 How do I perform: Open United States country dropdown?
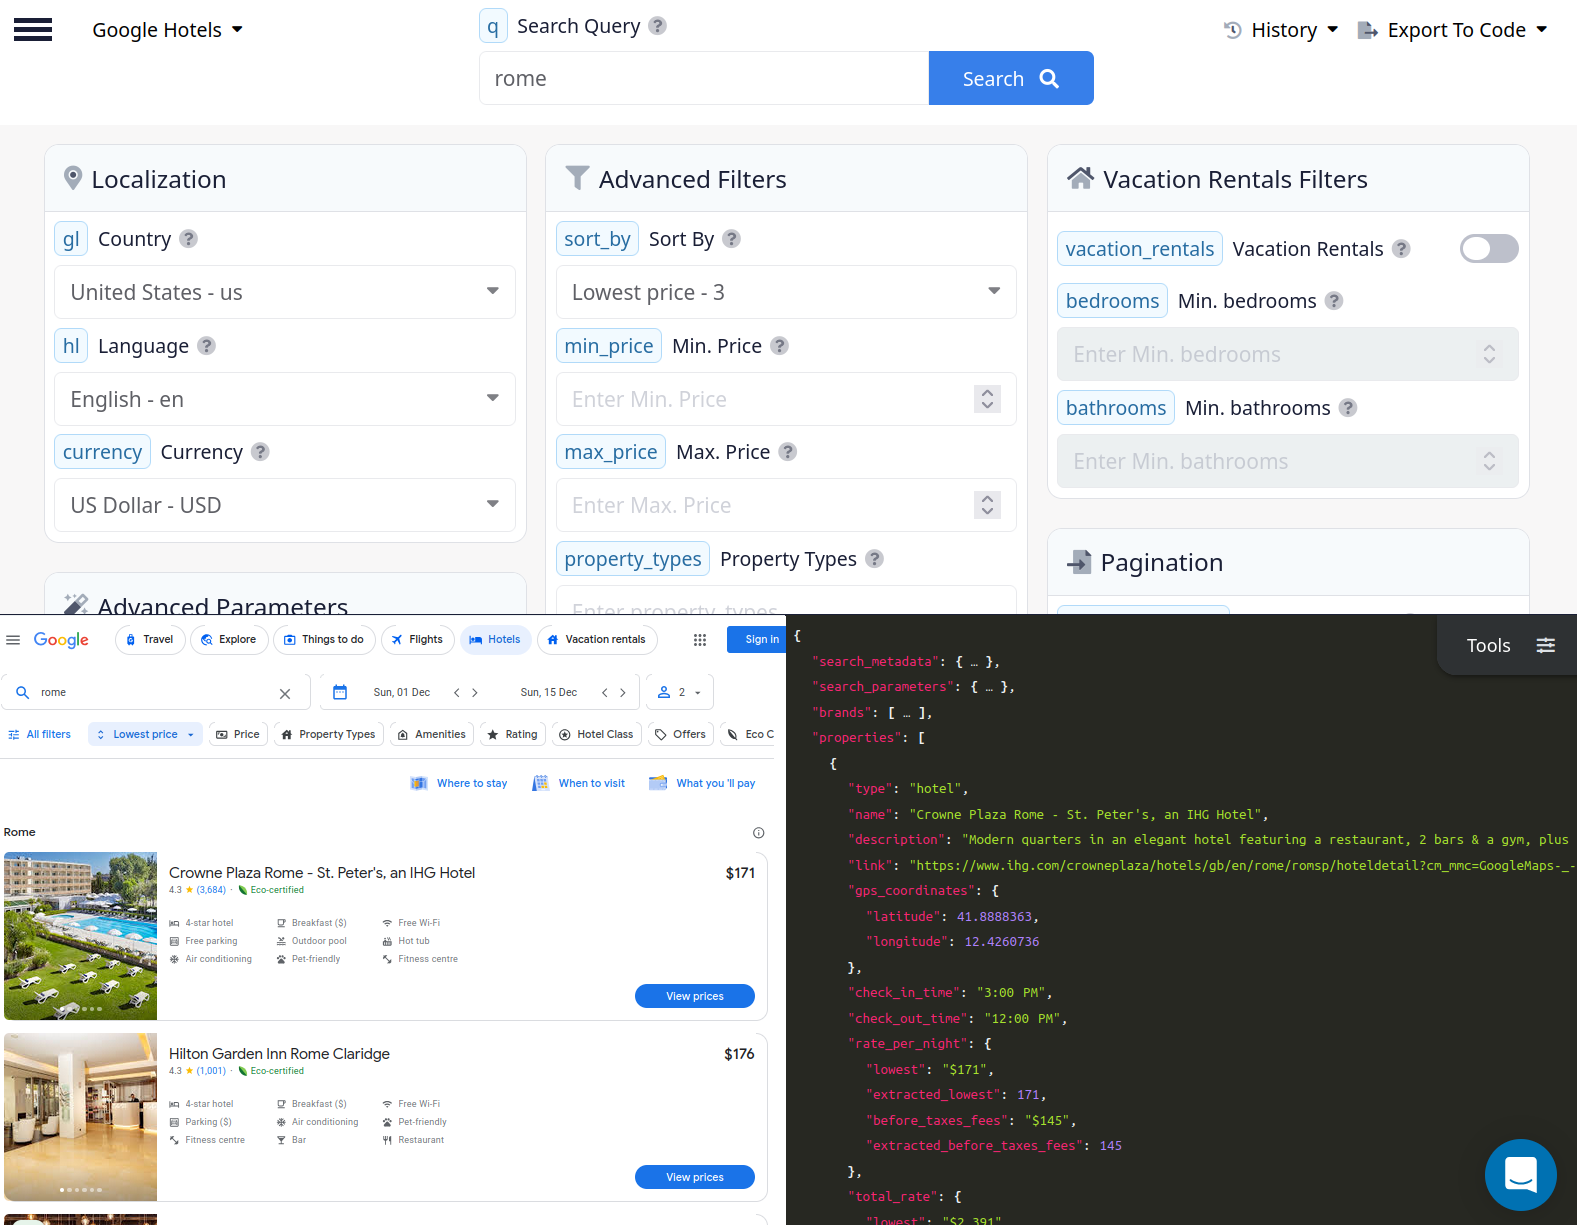point(285,292)
